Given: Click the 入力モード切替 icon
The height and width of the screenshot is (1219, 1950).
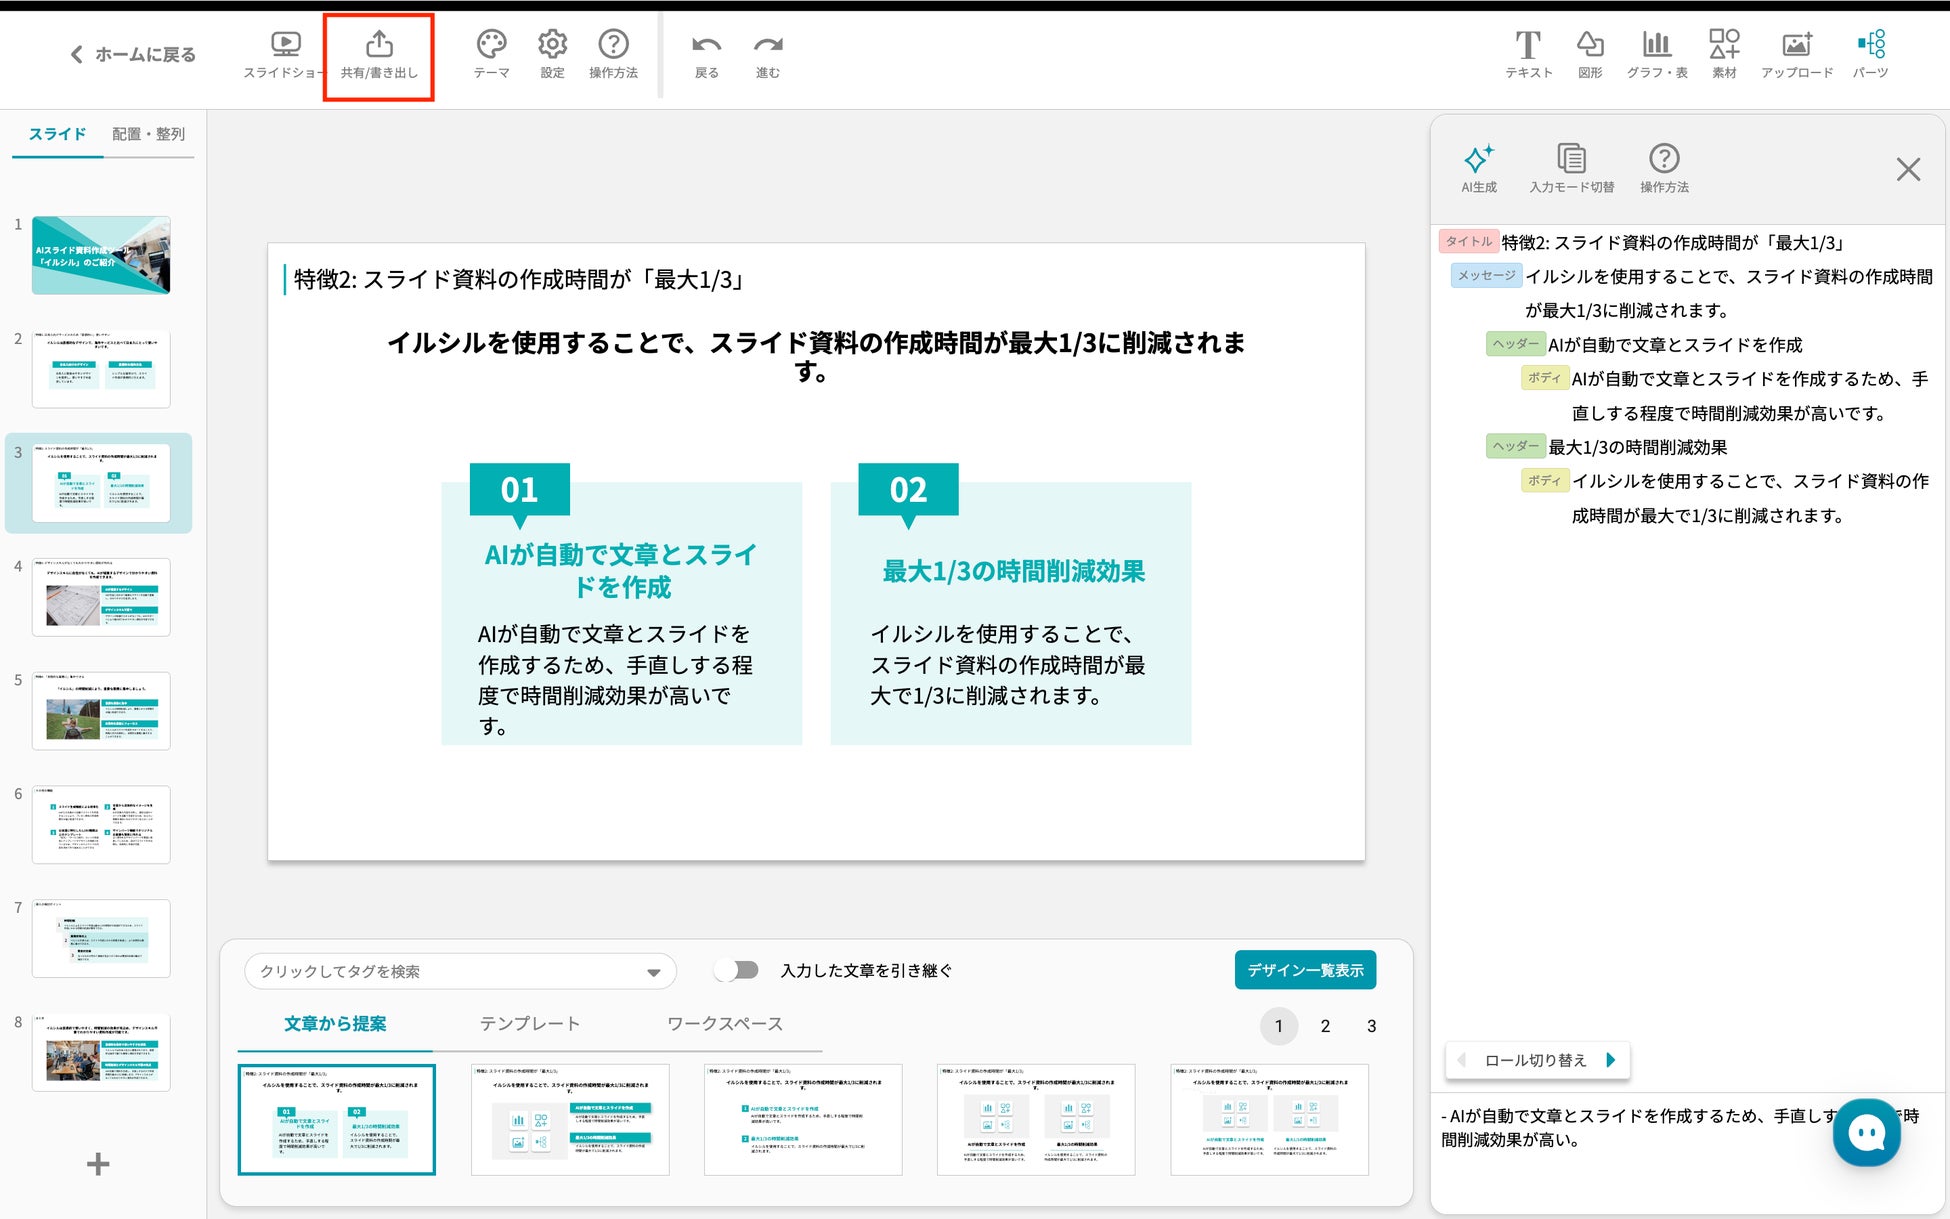Looking at the screenshot, I should (1571, 160).
